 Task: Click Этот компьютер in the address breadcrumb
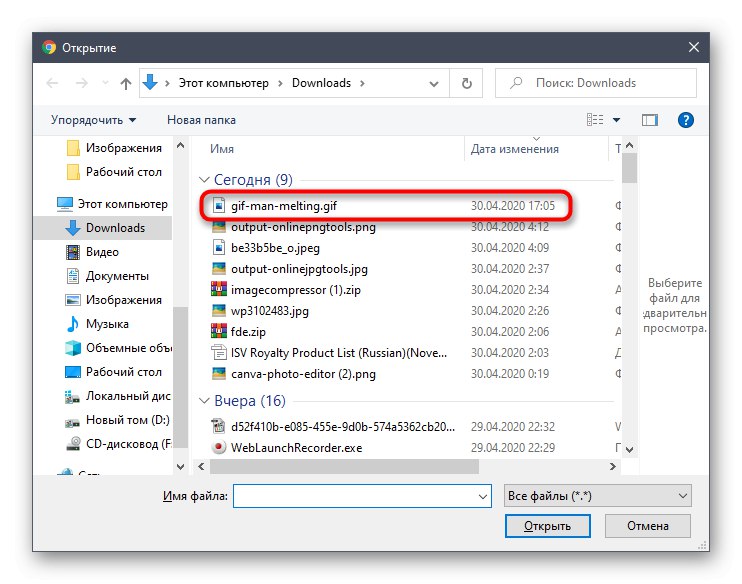tap(223, 83)
